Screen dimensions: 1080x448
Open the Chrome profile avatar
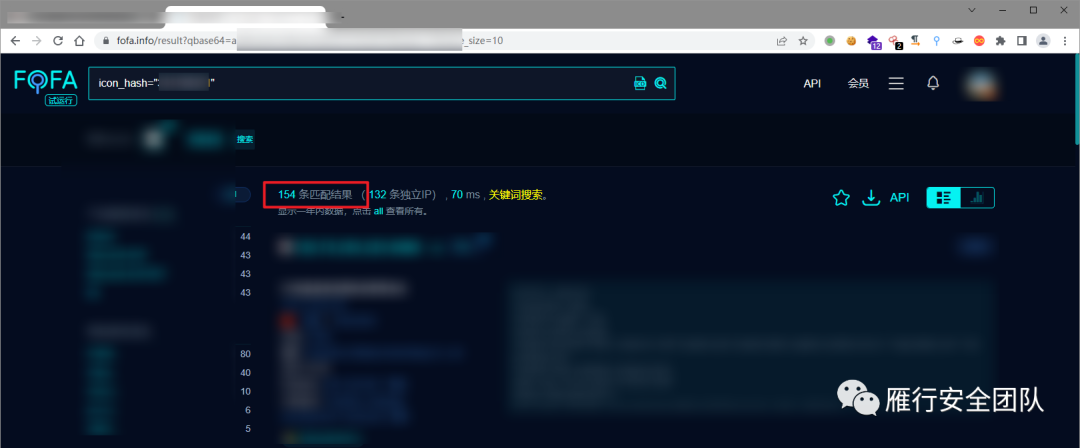[1043, 41]
